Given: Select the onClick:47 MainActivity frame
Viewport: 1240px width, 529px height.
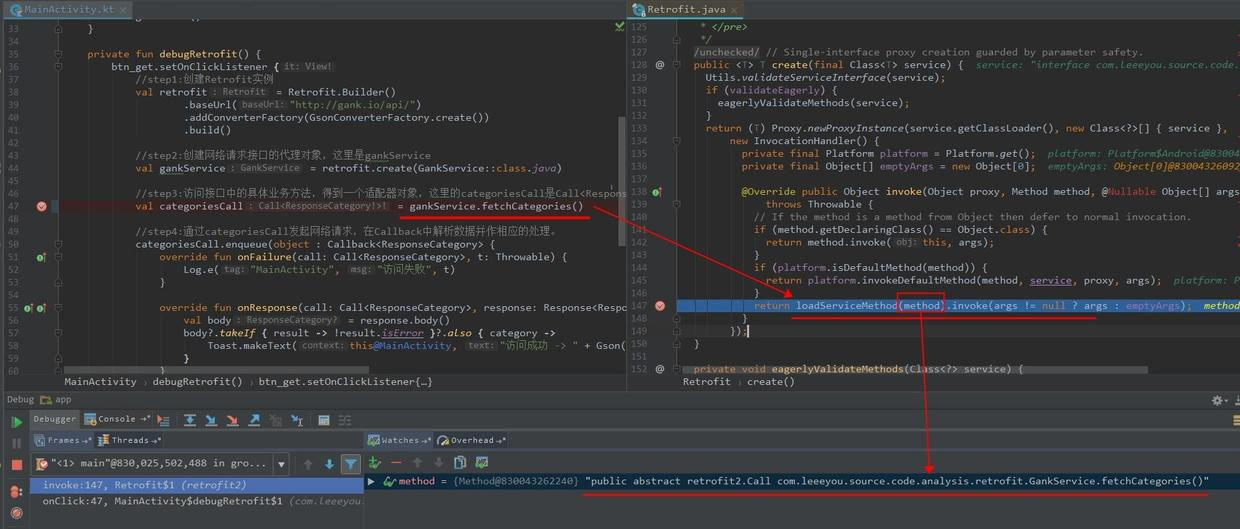Looking at the screenshot, I should pyautogui.click(x=196, y=501).
